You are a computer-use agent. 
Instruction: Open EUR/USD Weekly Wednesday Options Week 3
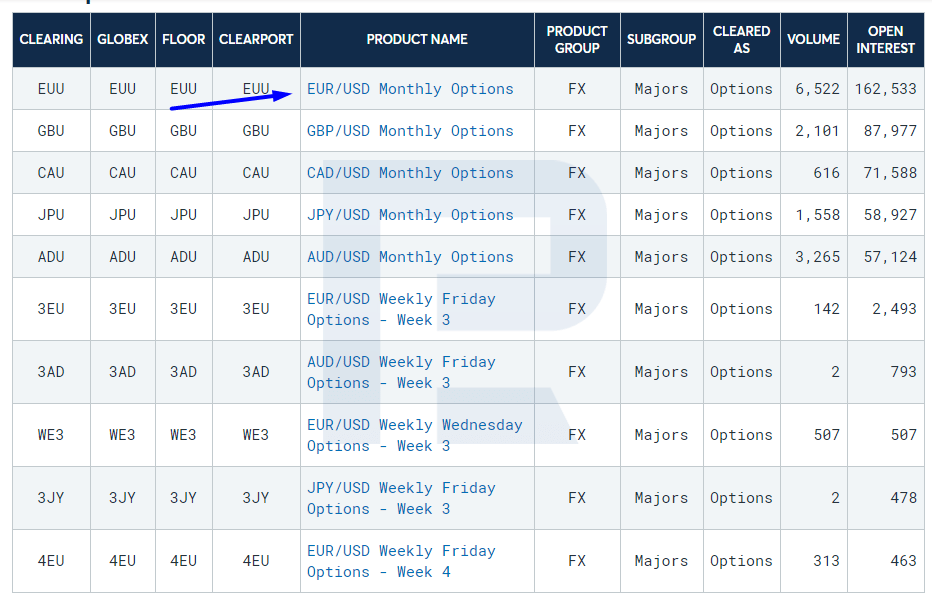tap(415, 435)
